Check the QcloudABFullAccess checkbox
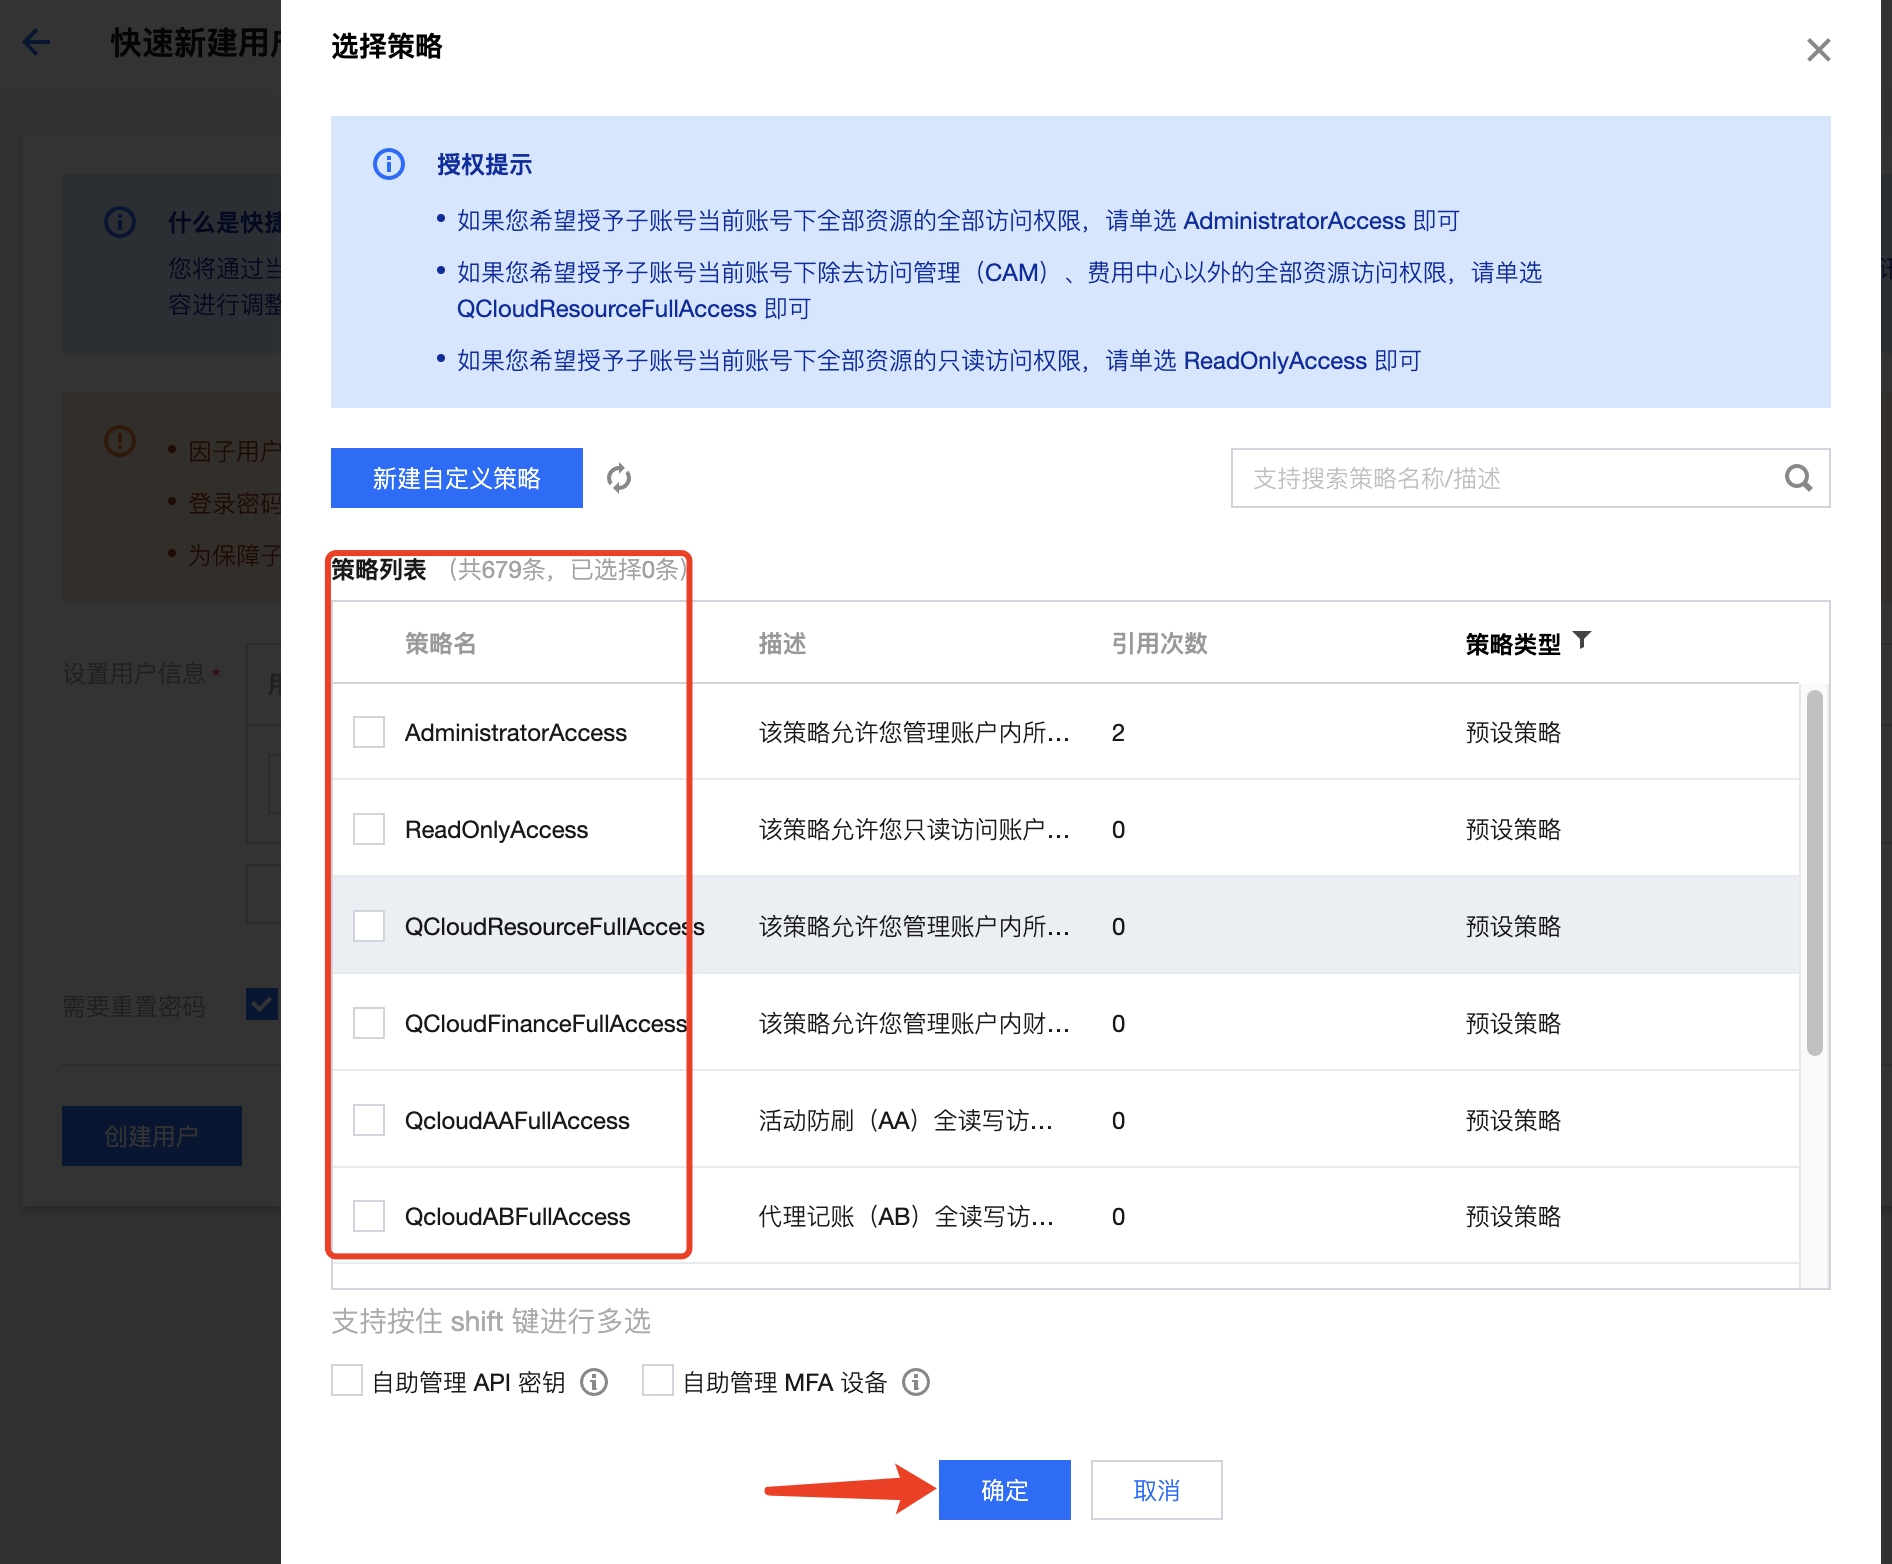Screen dimensions: 1892x1564 [369, 1216]
